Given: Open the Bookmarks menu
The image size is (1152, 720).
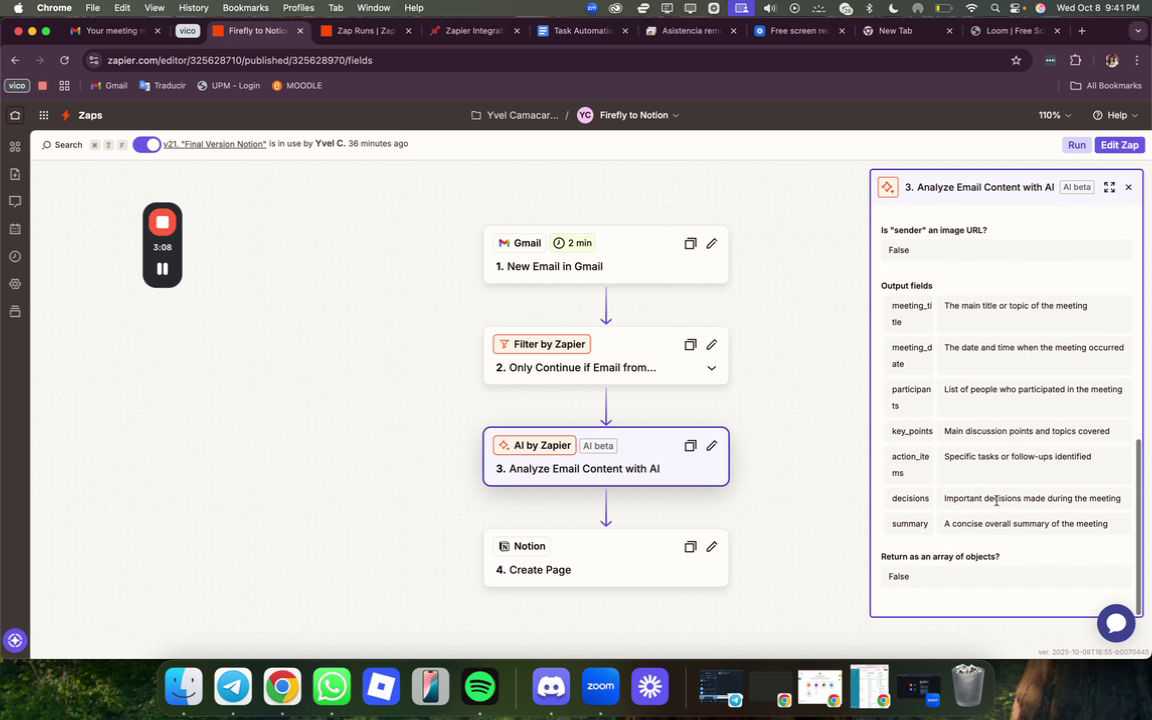Looking at the screenshot, I should click(245, 8).
